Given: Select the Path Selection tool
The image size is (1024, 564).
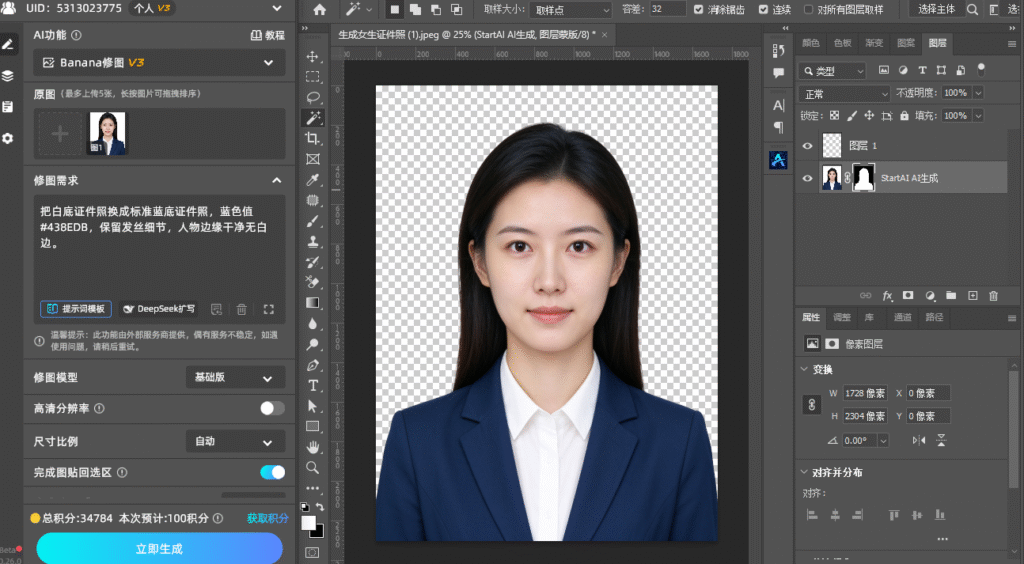Looking at the screenshot, I should 313,406.
